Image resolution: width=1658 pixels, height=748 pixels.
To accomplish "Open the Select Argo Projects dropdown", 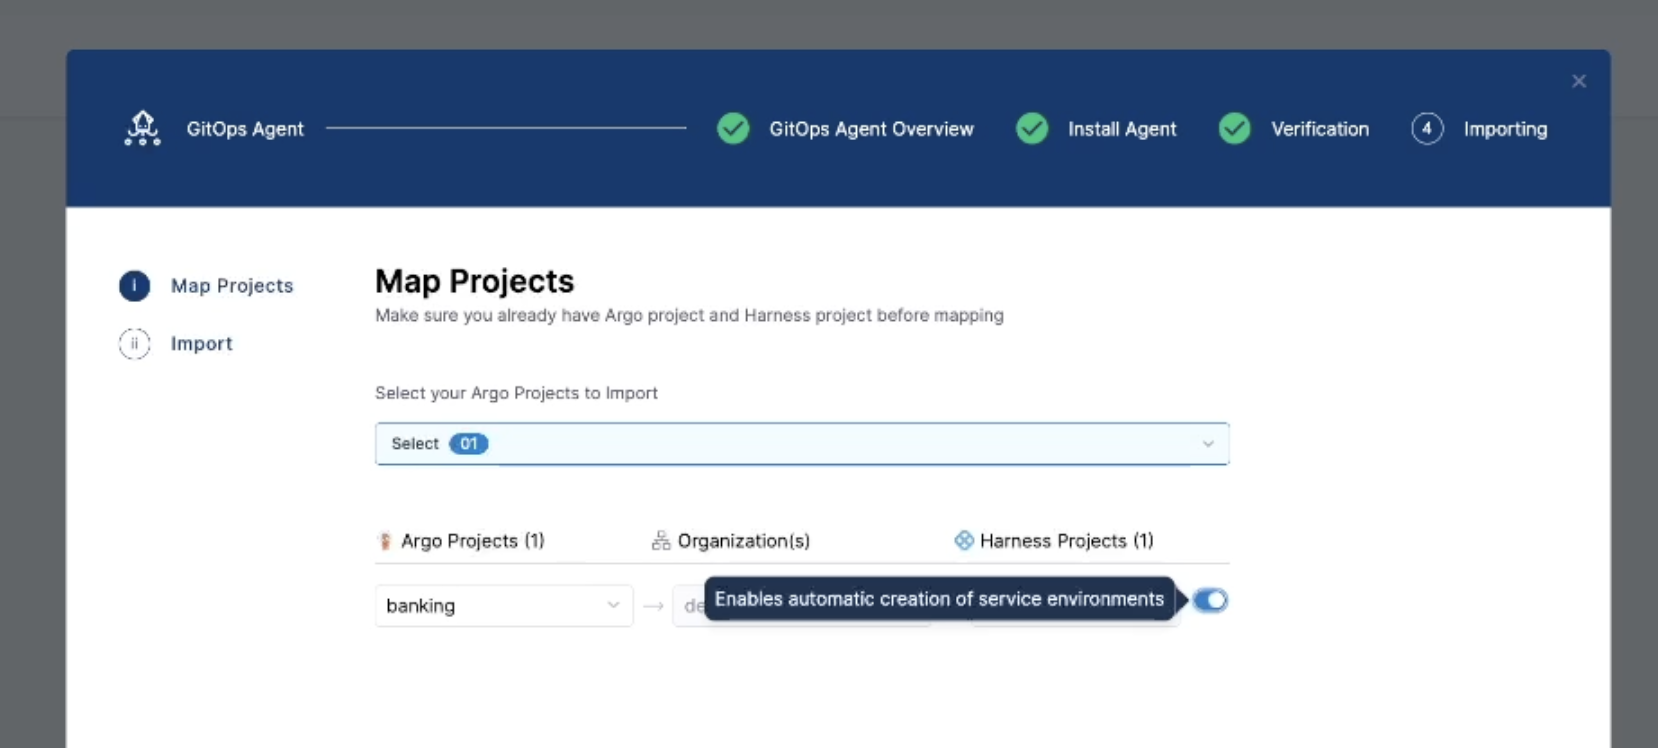I will click(x=800, y=444).
